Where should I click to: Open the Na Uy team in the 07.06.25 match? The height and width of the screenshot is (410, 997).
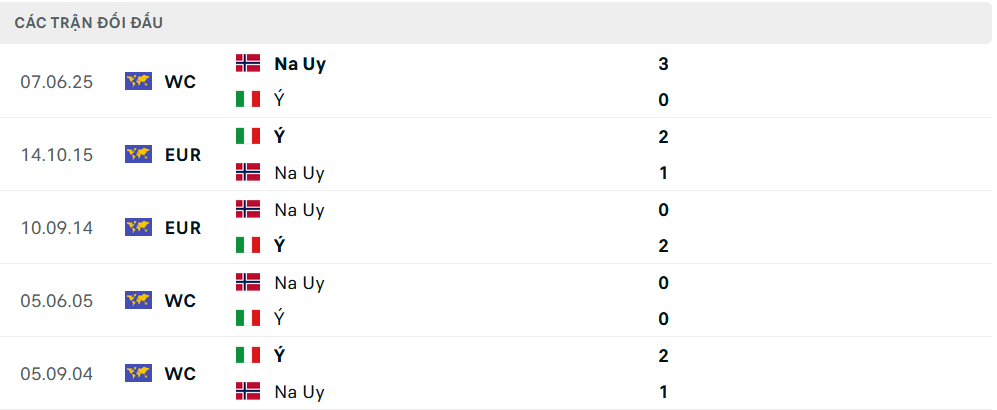tap(300, 63)
